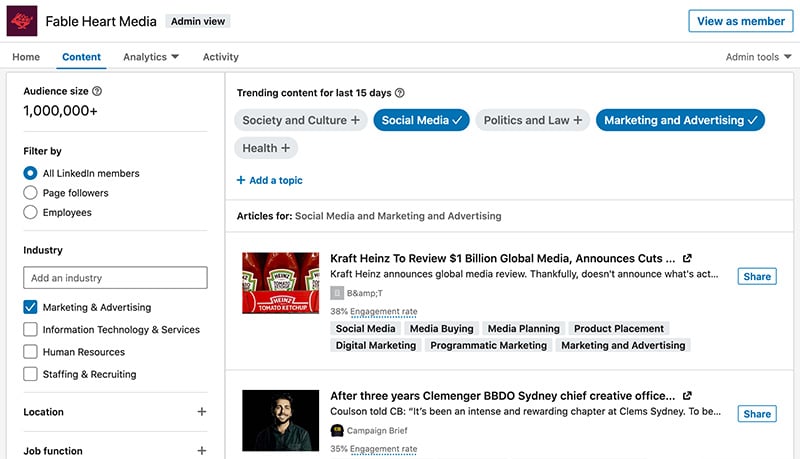Screen dimensions: 800x459
Task: Click the 1,000,000+ audience size value
Action: [60, 111]
